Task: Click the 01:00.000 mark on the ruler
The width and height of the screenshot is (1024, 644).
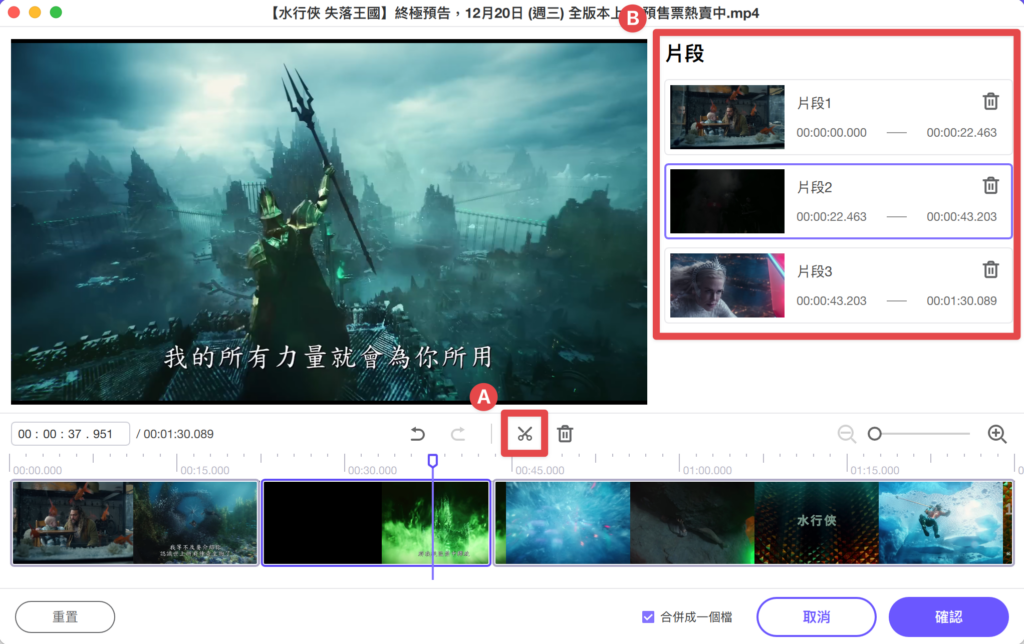Action: [x=707, y=470]
